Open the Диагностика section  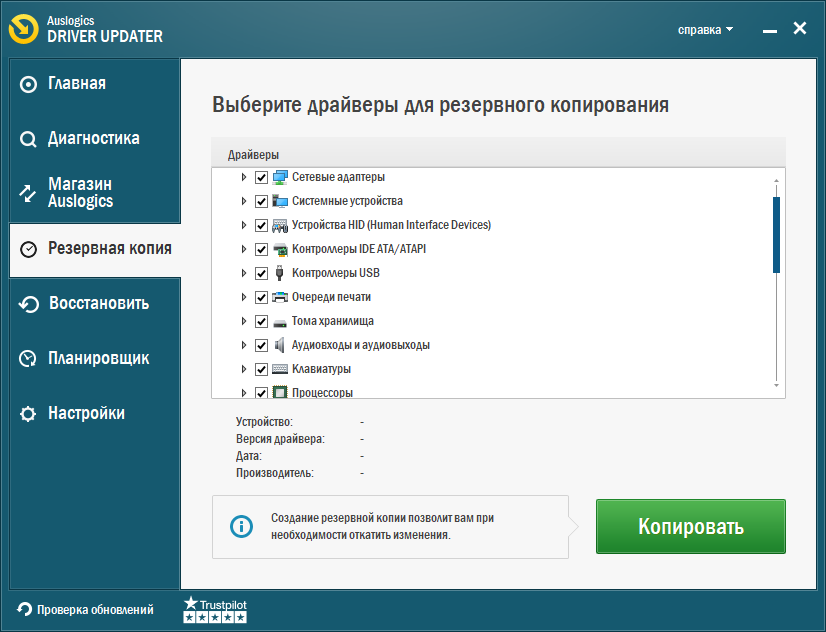tap(93, 139)
